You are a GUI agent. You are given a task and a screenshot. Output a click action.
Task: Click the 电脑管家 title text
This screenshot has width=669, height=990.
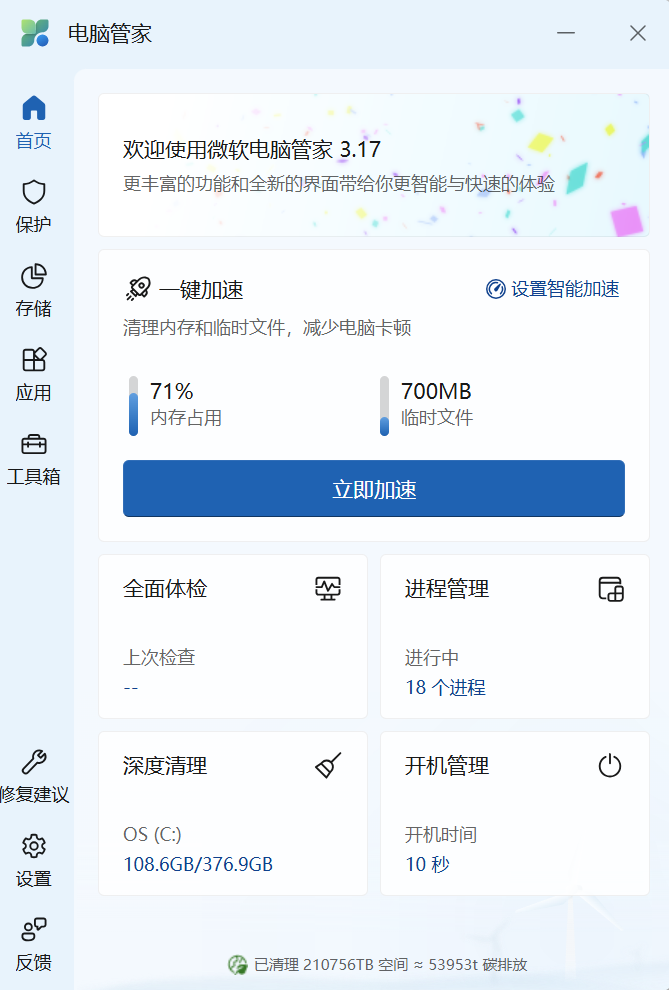[110, 33]
